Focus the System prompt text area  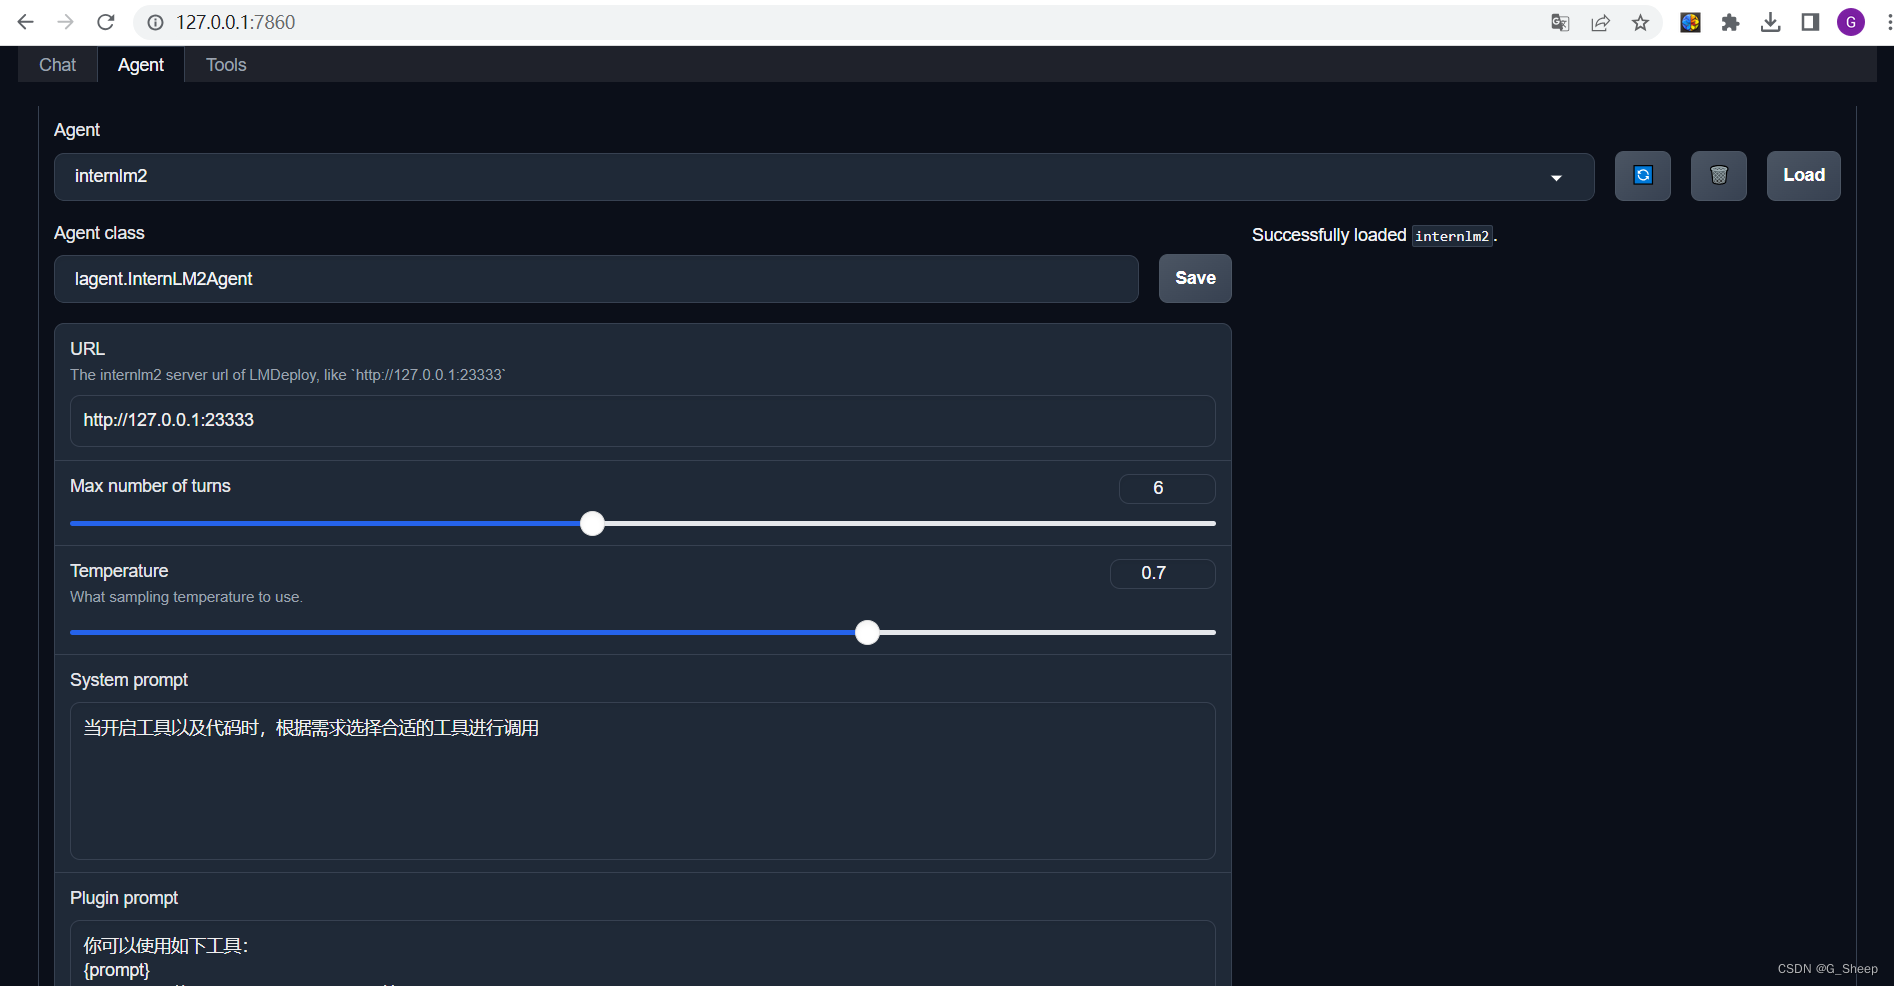[x=643, y=781]
